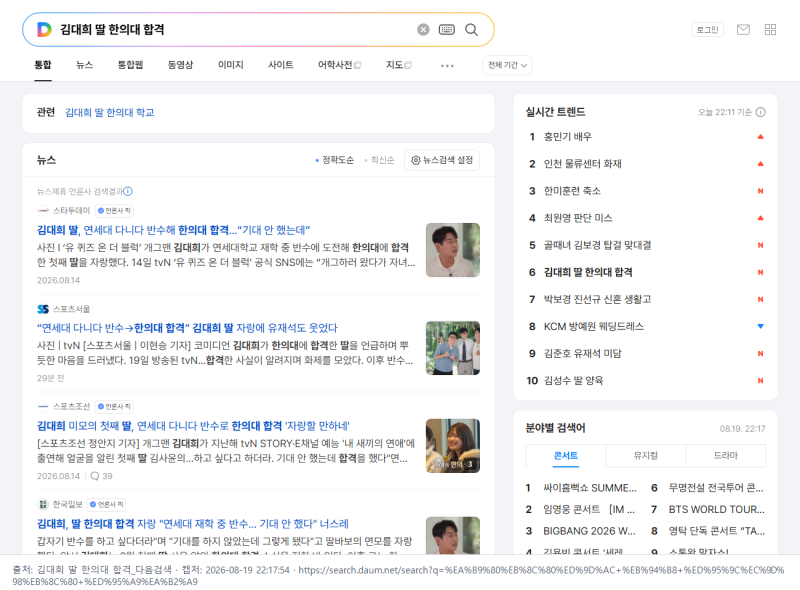Click concert entry BIGBANG 2026 W...

[589, 531]
